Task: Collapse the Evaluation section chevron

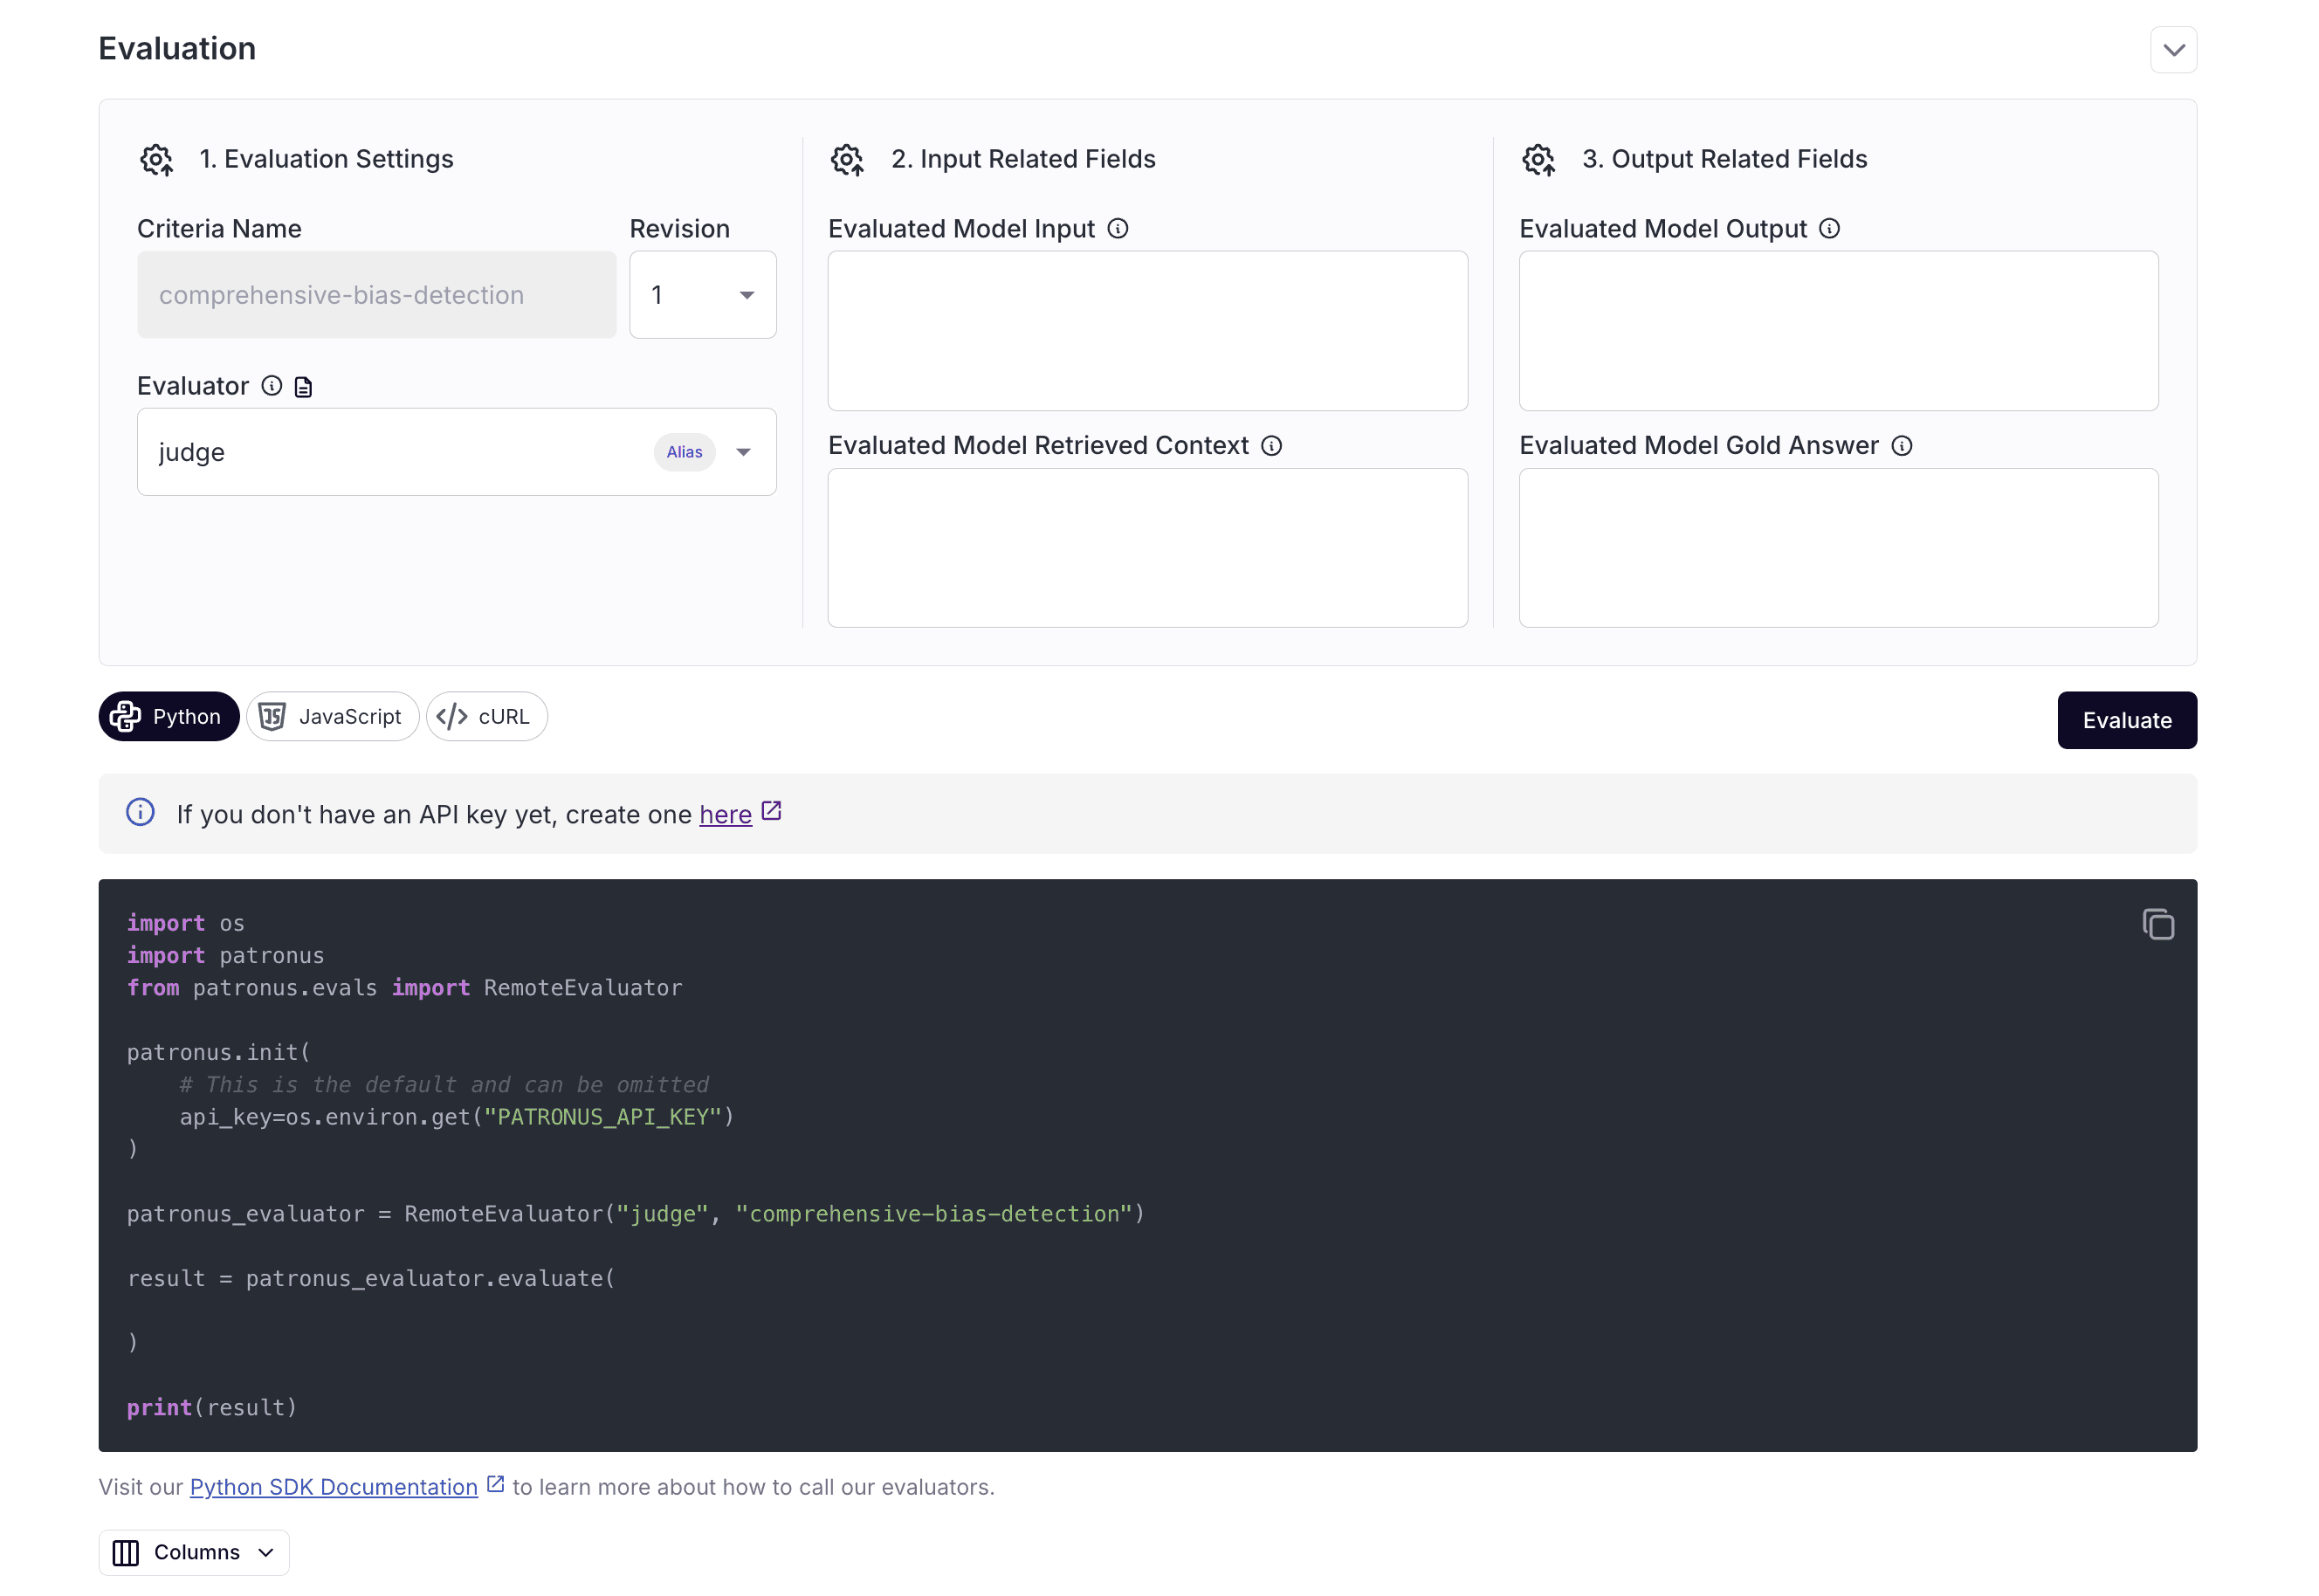Action: click(x=2172, y=50)
